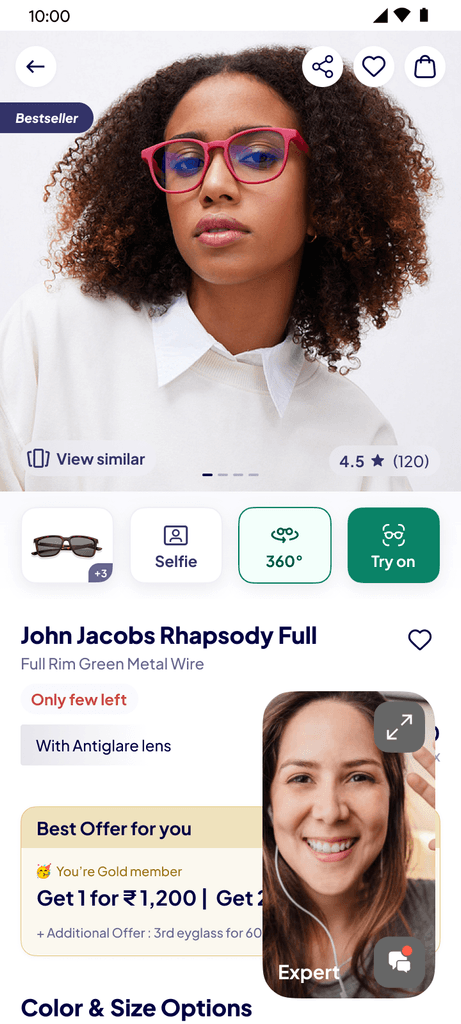461x1024 pixels.
Task: Open View similar products
Action: (86, 459)
